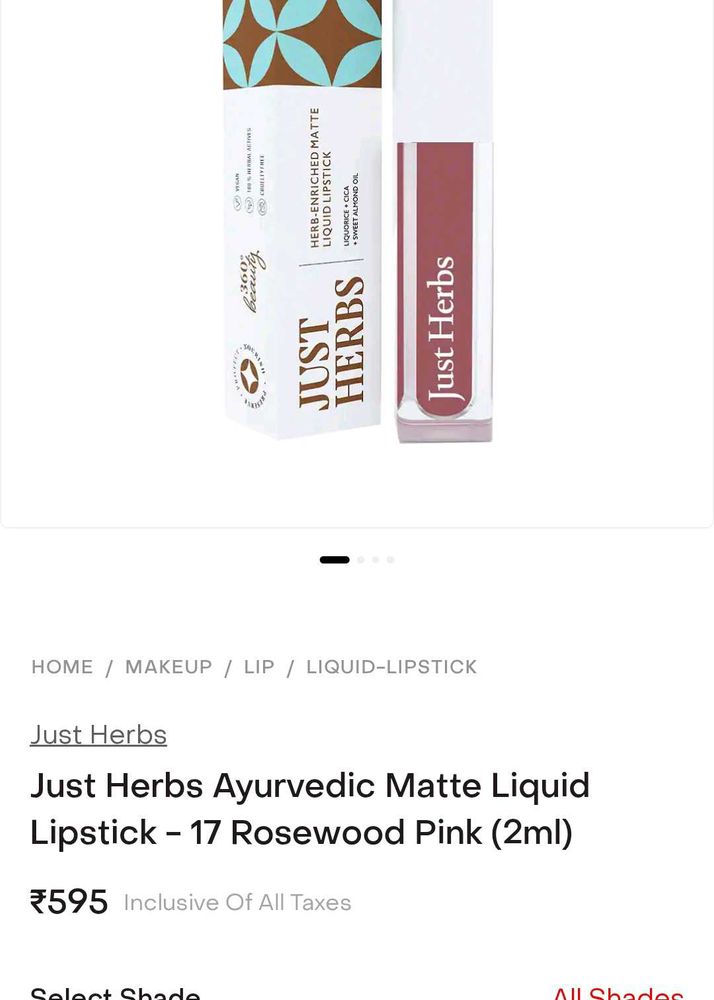Select the active first carousel indicator
Viewport: 714px width, 1000px height.
click(x=335, y=560)
